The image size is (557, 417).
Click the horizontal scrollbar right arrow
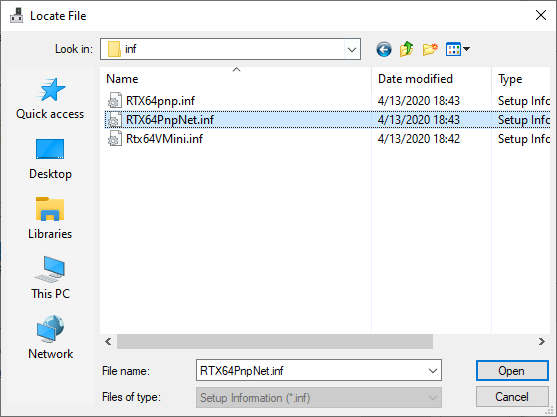point(541,342)
